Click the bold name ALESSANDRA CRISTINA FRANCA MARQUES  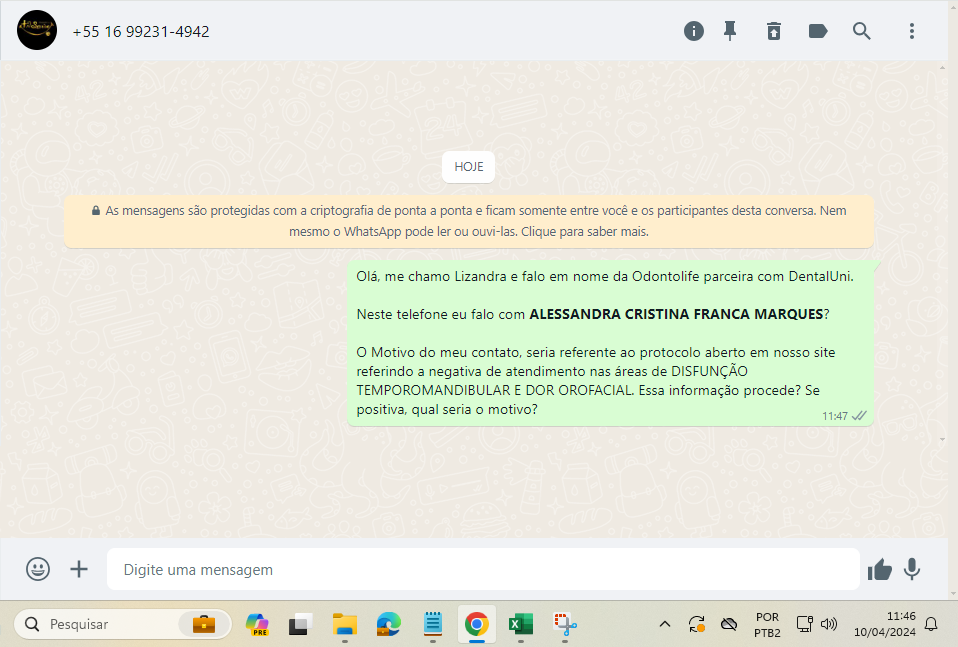pyautogui.click(x=676, y=314)
